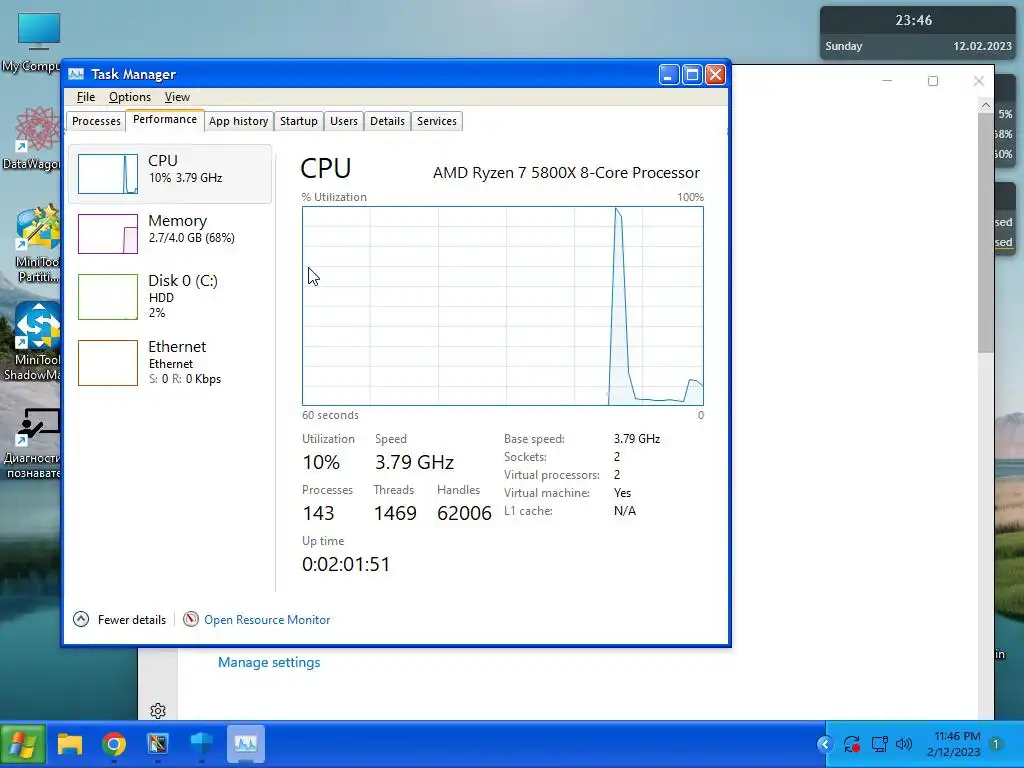Open File Explorer from the taskbar
The image size is (1024, 768).
(x=70, y=744)
